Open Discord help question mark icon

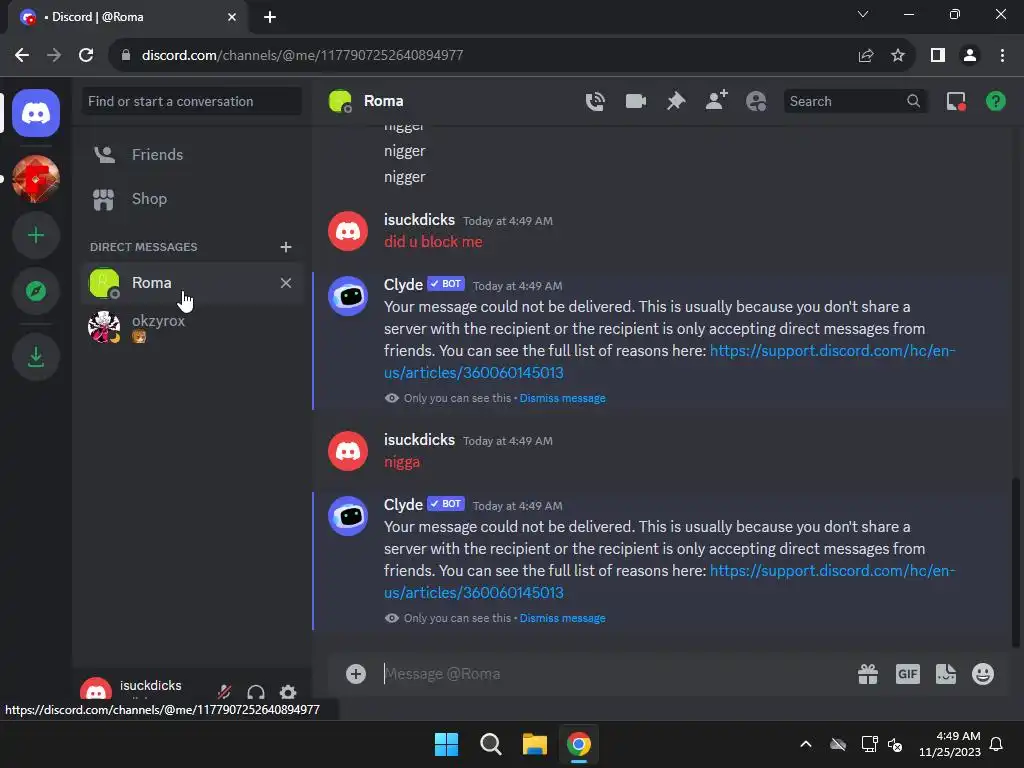[x=996, y=101]
